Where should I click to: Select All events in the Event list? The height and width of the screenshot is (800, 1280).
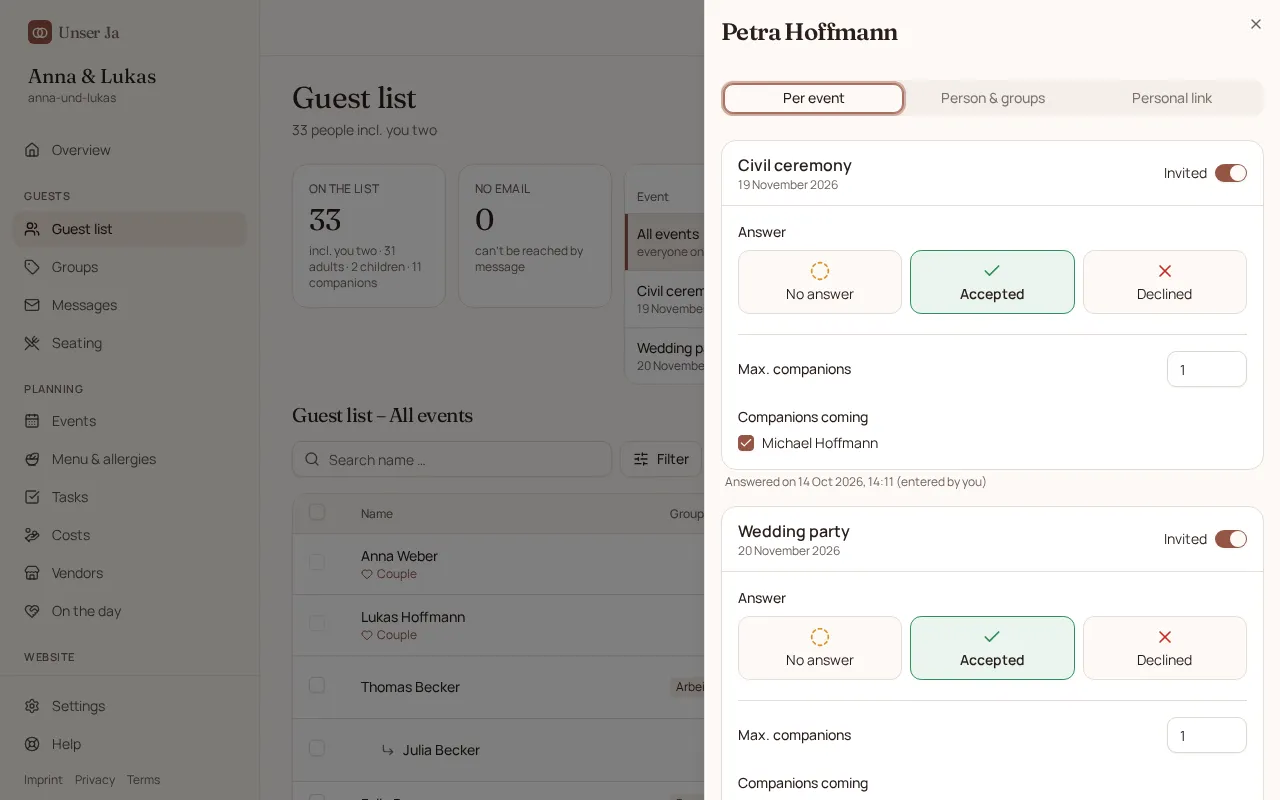coord(666,242)
